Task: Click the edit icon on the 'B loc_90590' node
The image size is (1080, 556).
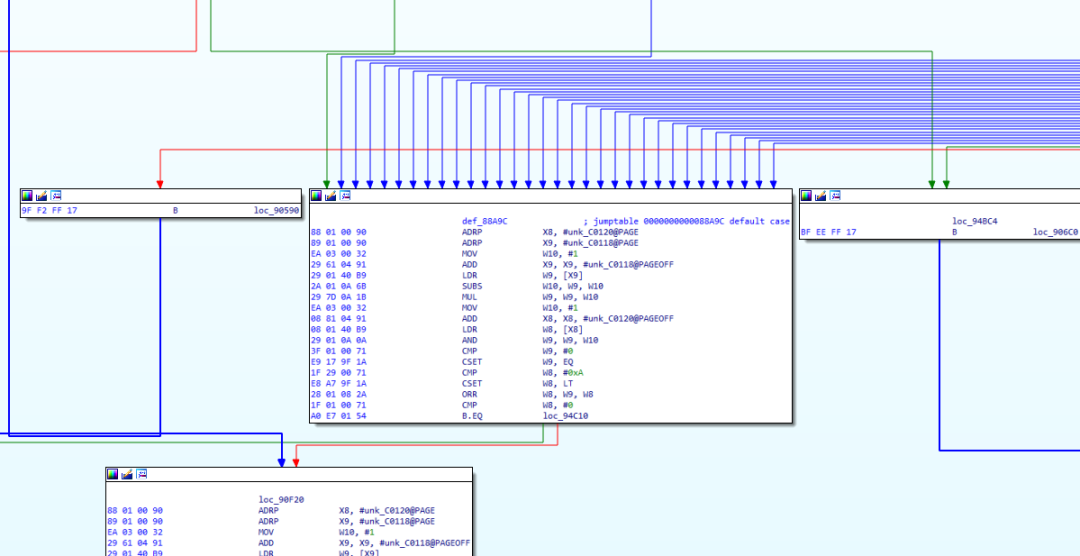Action: tap(42, 196)
